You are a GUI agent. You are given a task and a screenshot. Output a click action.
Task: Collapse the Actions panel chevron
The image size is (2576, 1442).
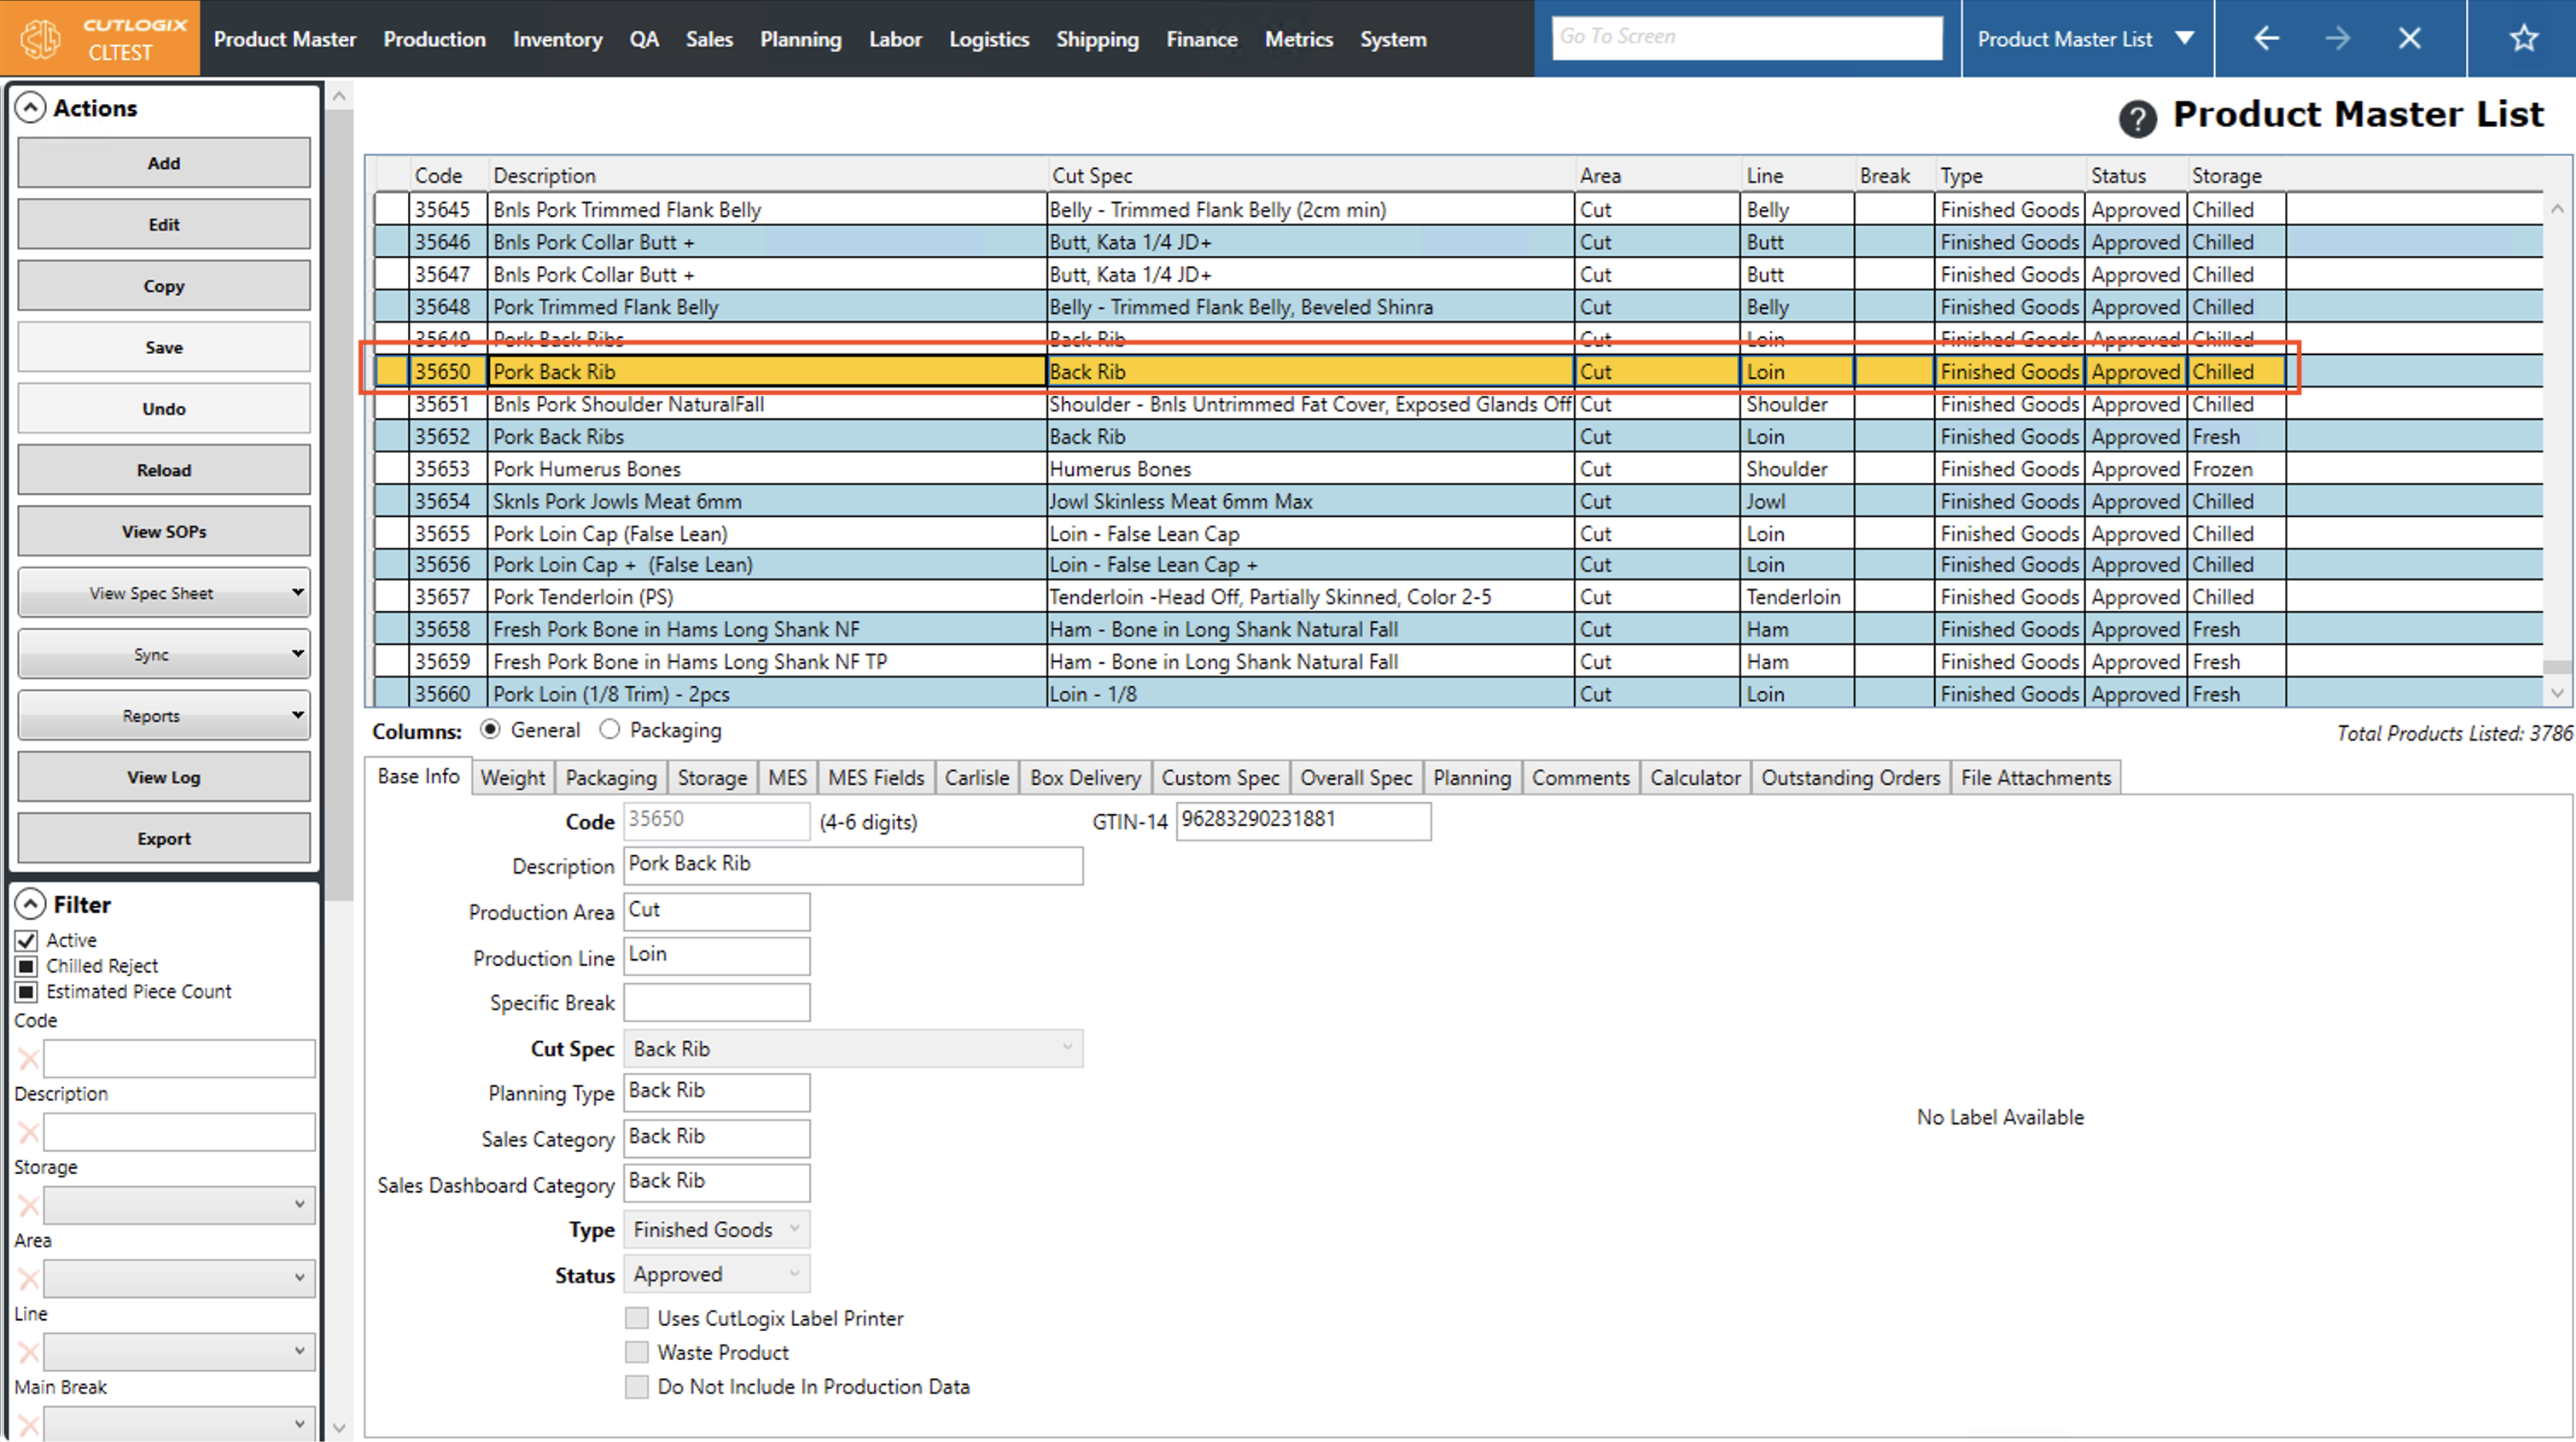(x=31, y=108)
